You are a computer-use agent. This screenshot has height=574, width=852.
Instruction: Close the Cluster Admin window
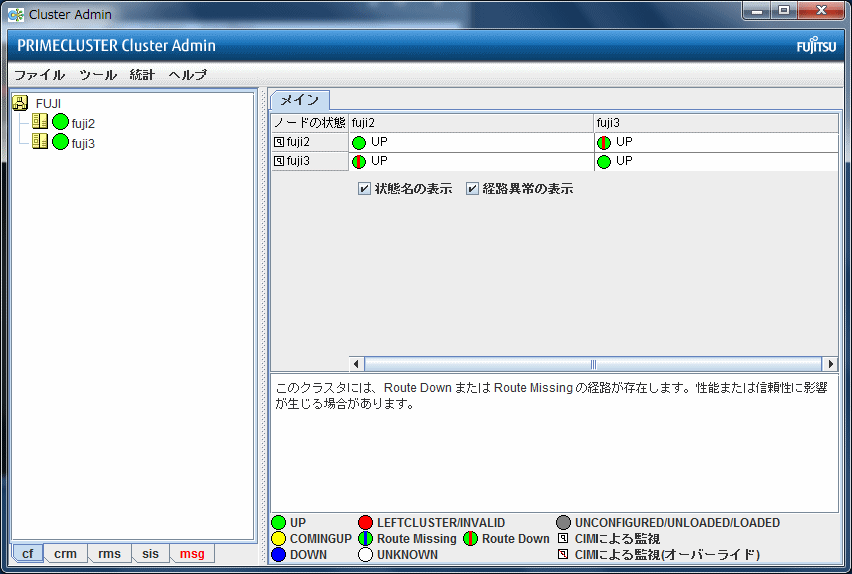click(x=822, y=10)
